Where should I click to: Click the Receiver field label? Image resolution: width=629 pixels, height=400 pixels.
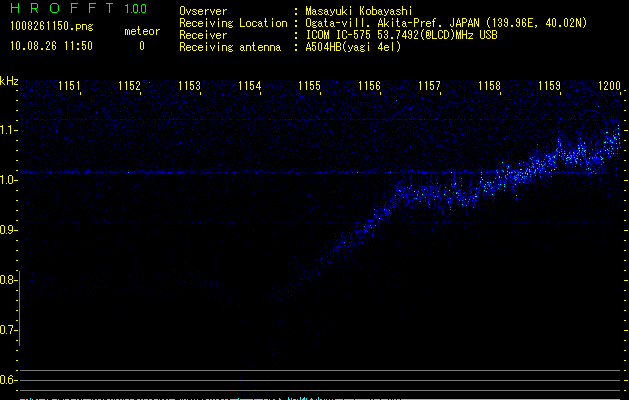[203, 35]
